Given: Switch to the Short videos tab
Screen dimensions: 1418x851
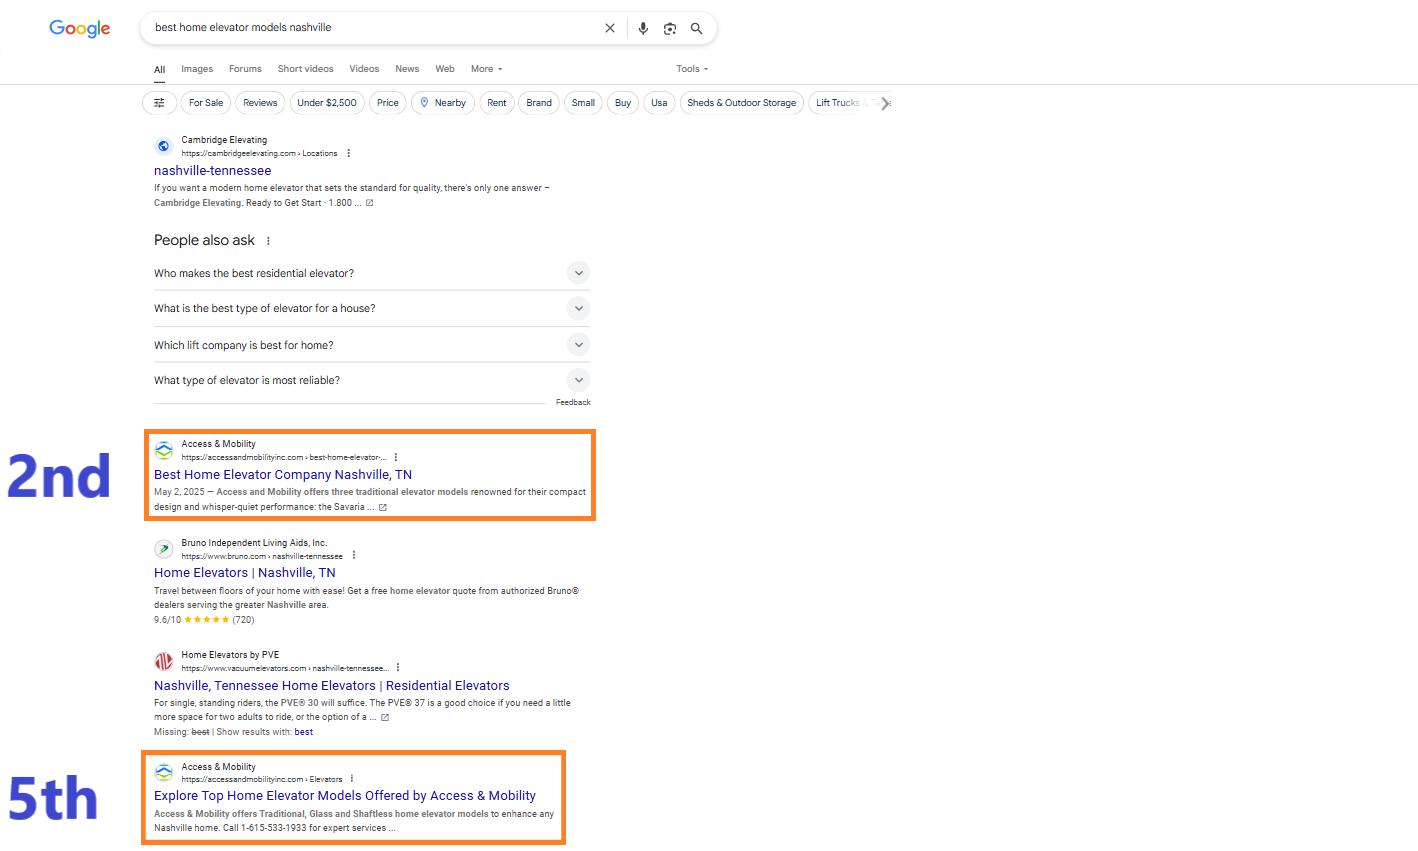Looking at the screenshot, I should tap(306, 69).
